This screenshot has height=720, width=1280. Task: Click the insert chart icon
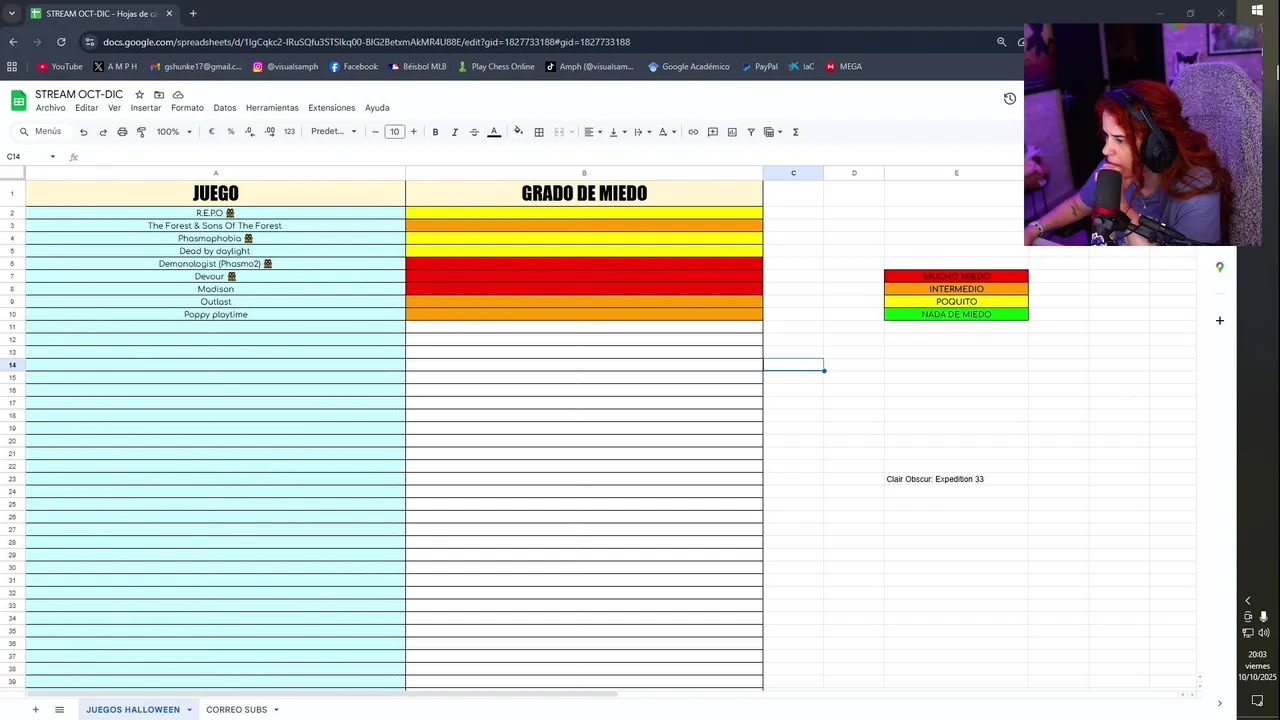tap(732, 132)
